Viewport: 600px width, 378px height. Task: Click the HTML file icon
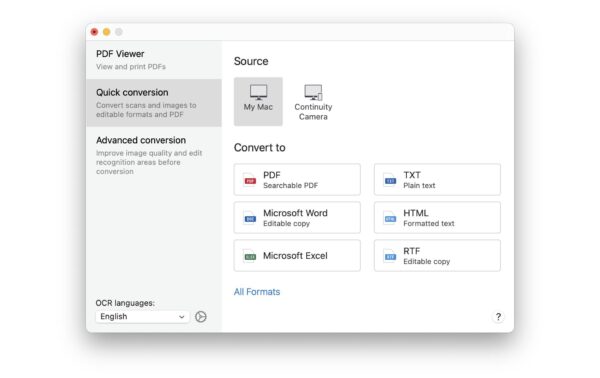[x=390, y=218]
